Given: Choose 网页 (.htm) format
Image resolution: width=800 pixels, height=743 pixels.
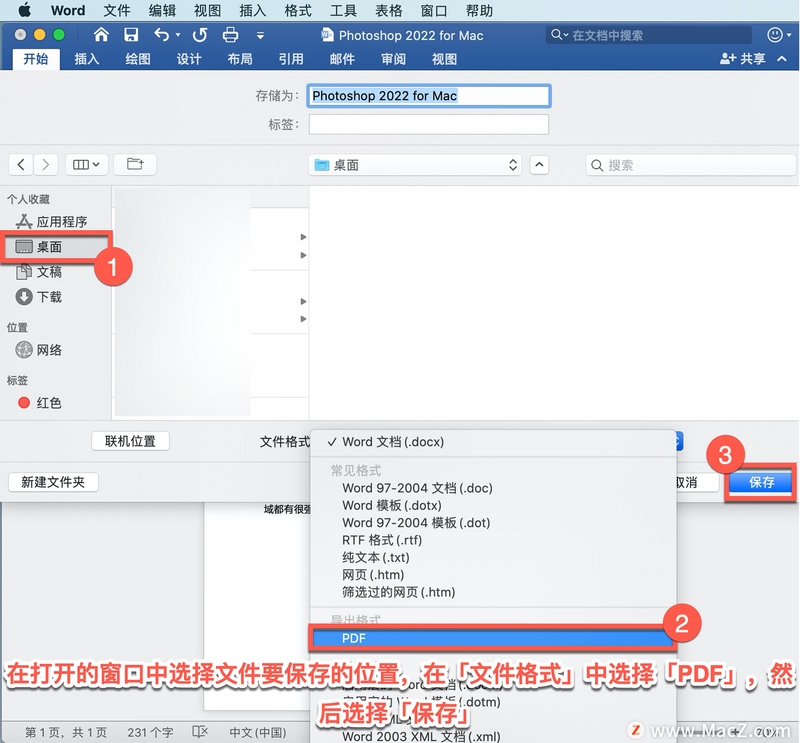Looking at the screenshot, I should click(x=492, y=575).
